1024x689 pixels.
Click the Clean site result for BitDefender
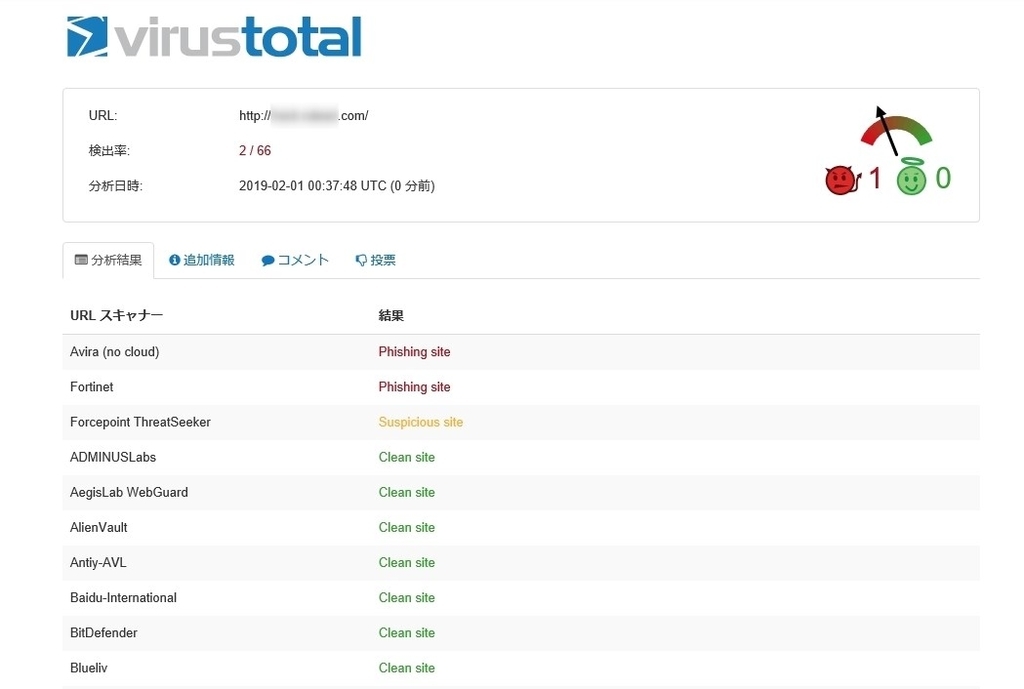(x=407, y=633)
